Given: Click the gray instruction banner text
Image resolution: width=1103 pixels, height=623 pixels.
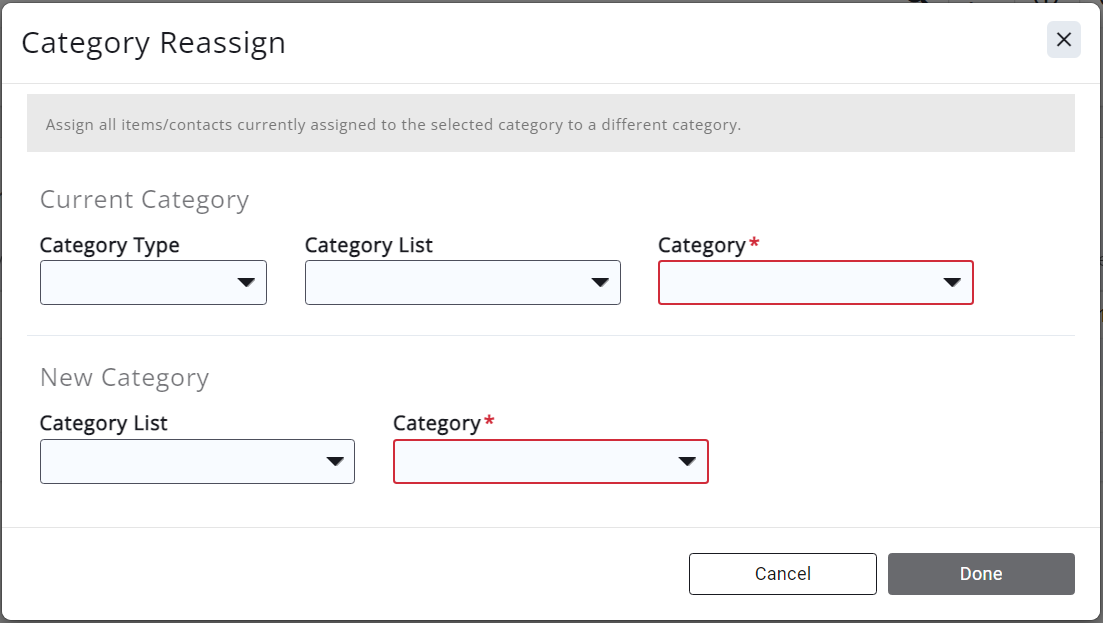Looking at the screenshot, I should click(393, 126).
